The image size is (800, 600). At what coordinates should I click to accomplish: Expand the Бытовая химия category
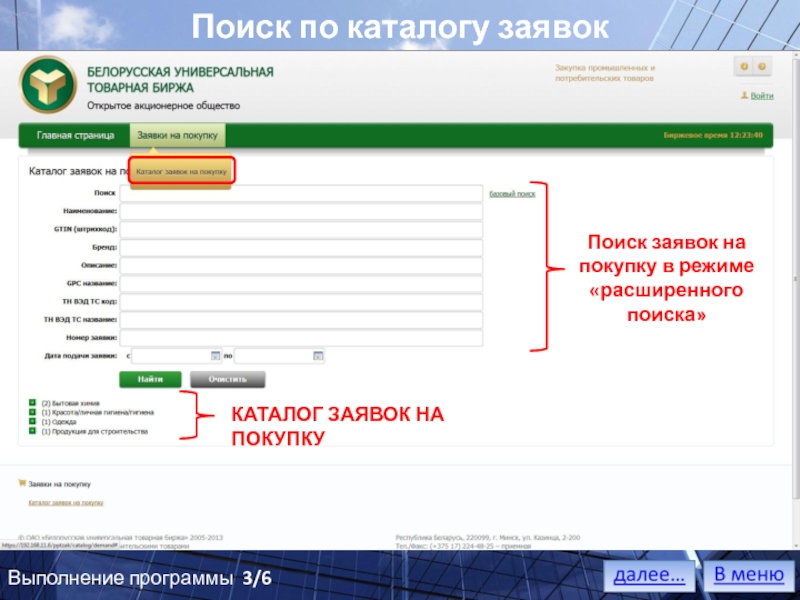coord(32,403)
